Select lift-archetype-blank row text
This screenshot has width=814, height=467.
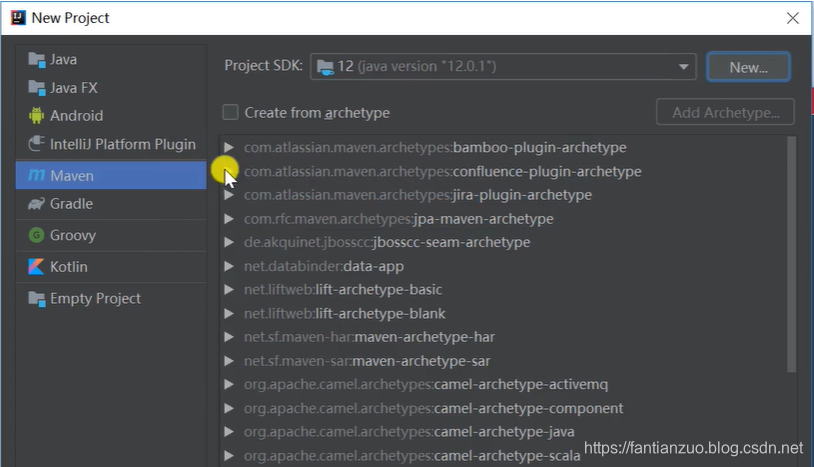345,313
